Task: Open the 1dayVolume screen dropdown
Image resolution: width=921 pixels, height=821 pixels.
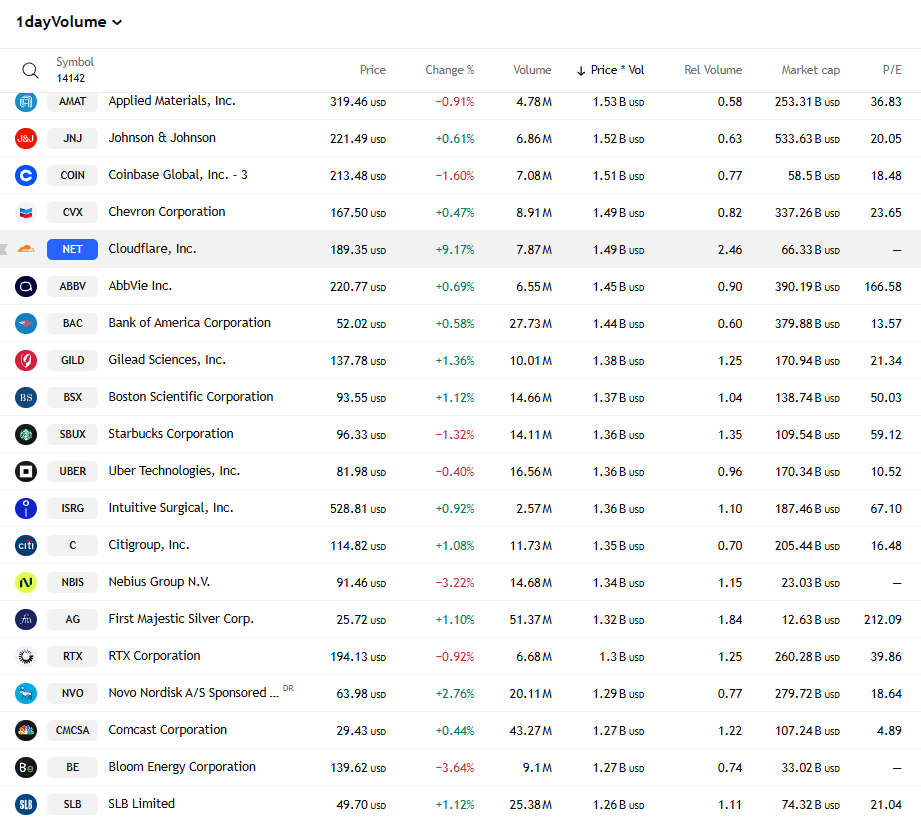Action: [69, 22]
